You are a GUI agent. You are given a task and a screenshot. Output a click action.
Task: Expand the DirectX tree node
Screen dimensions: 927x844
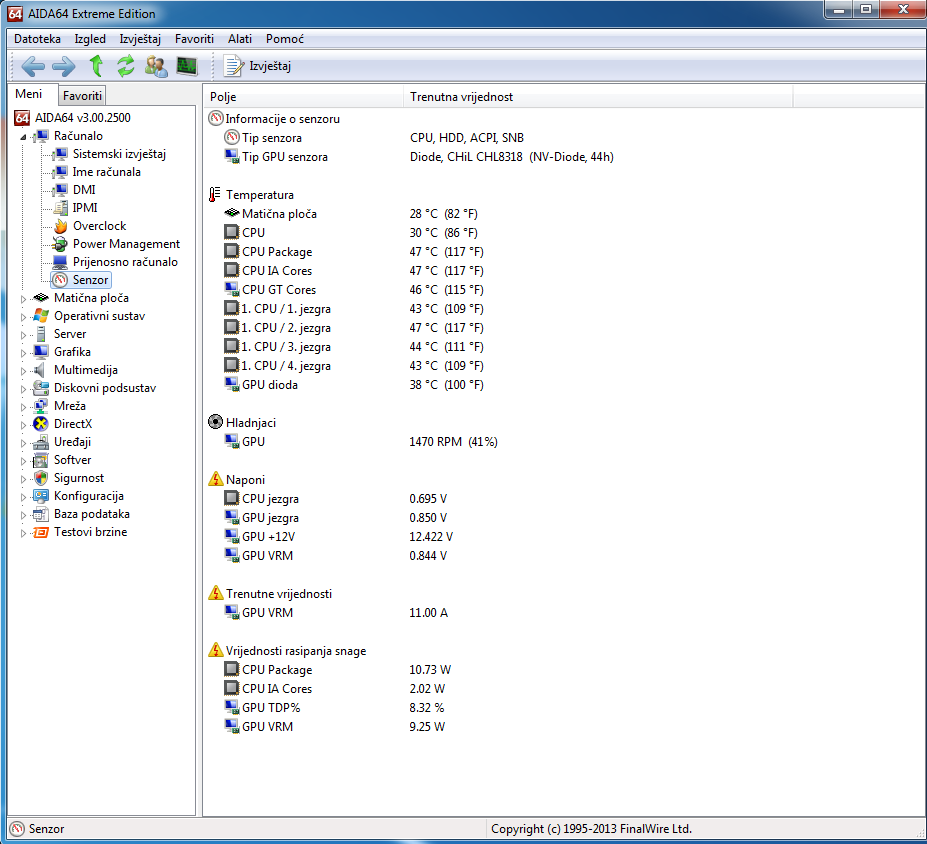point(23,425)
